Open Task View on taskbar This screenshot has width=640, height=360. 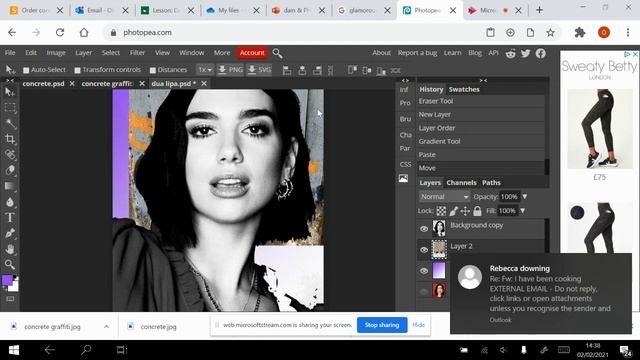click(122, 350)
